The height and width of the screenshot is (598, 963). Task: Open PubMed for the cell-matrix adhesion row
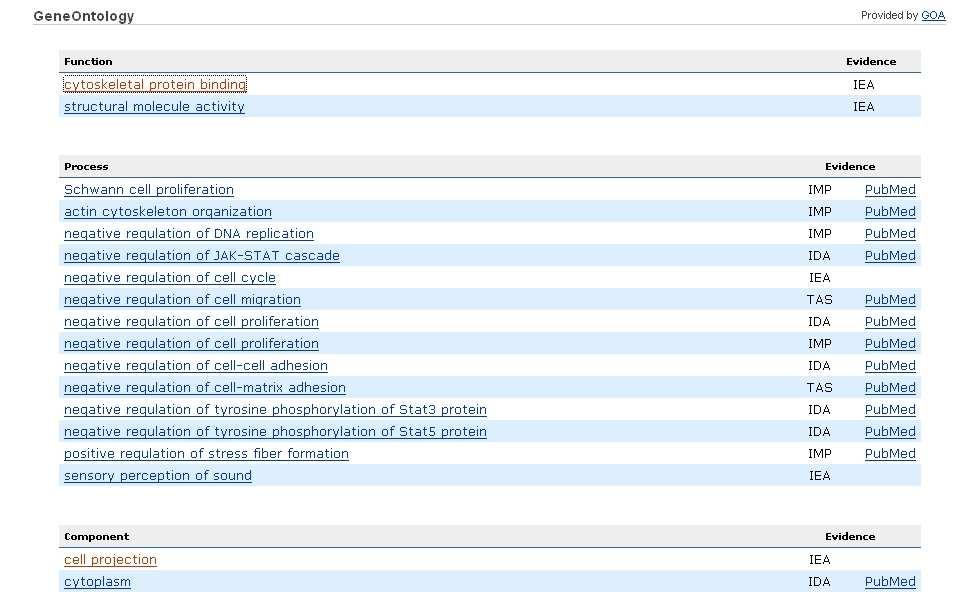(x=890, y=388)
